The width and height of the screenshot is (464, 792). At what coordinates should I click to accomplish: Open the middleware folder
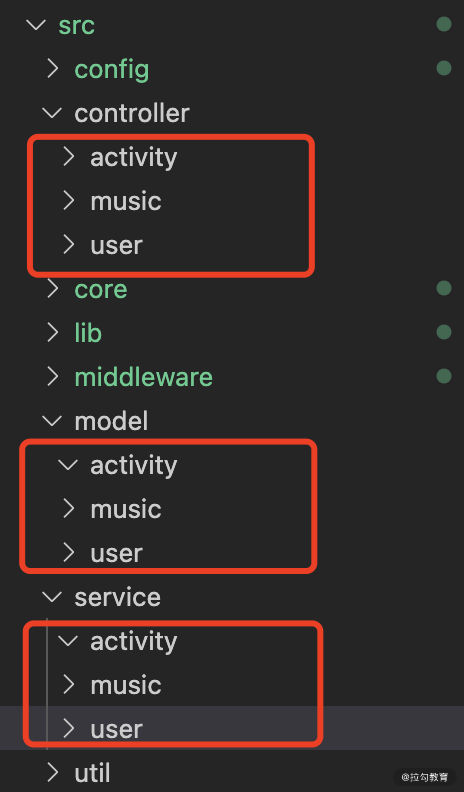[x=143, y=377]
